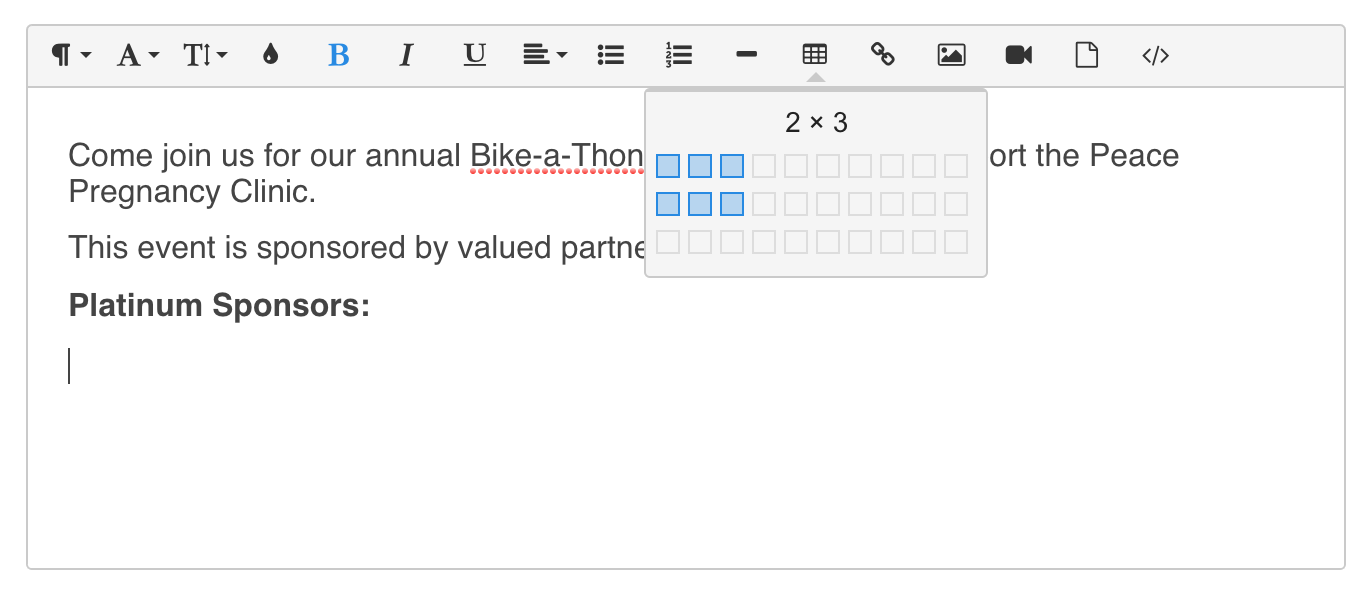Screen dimensions: 1372x592
Task: Expand the text size dropdown
Action: pos(205,56)
